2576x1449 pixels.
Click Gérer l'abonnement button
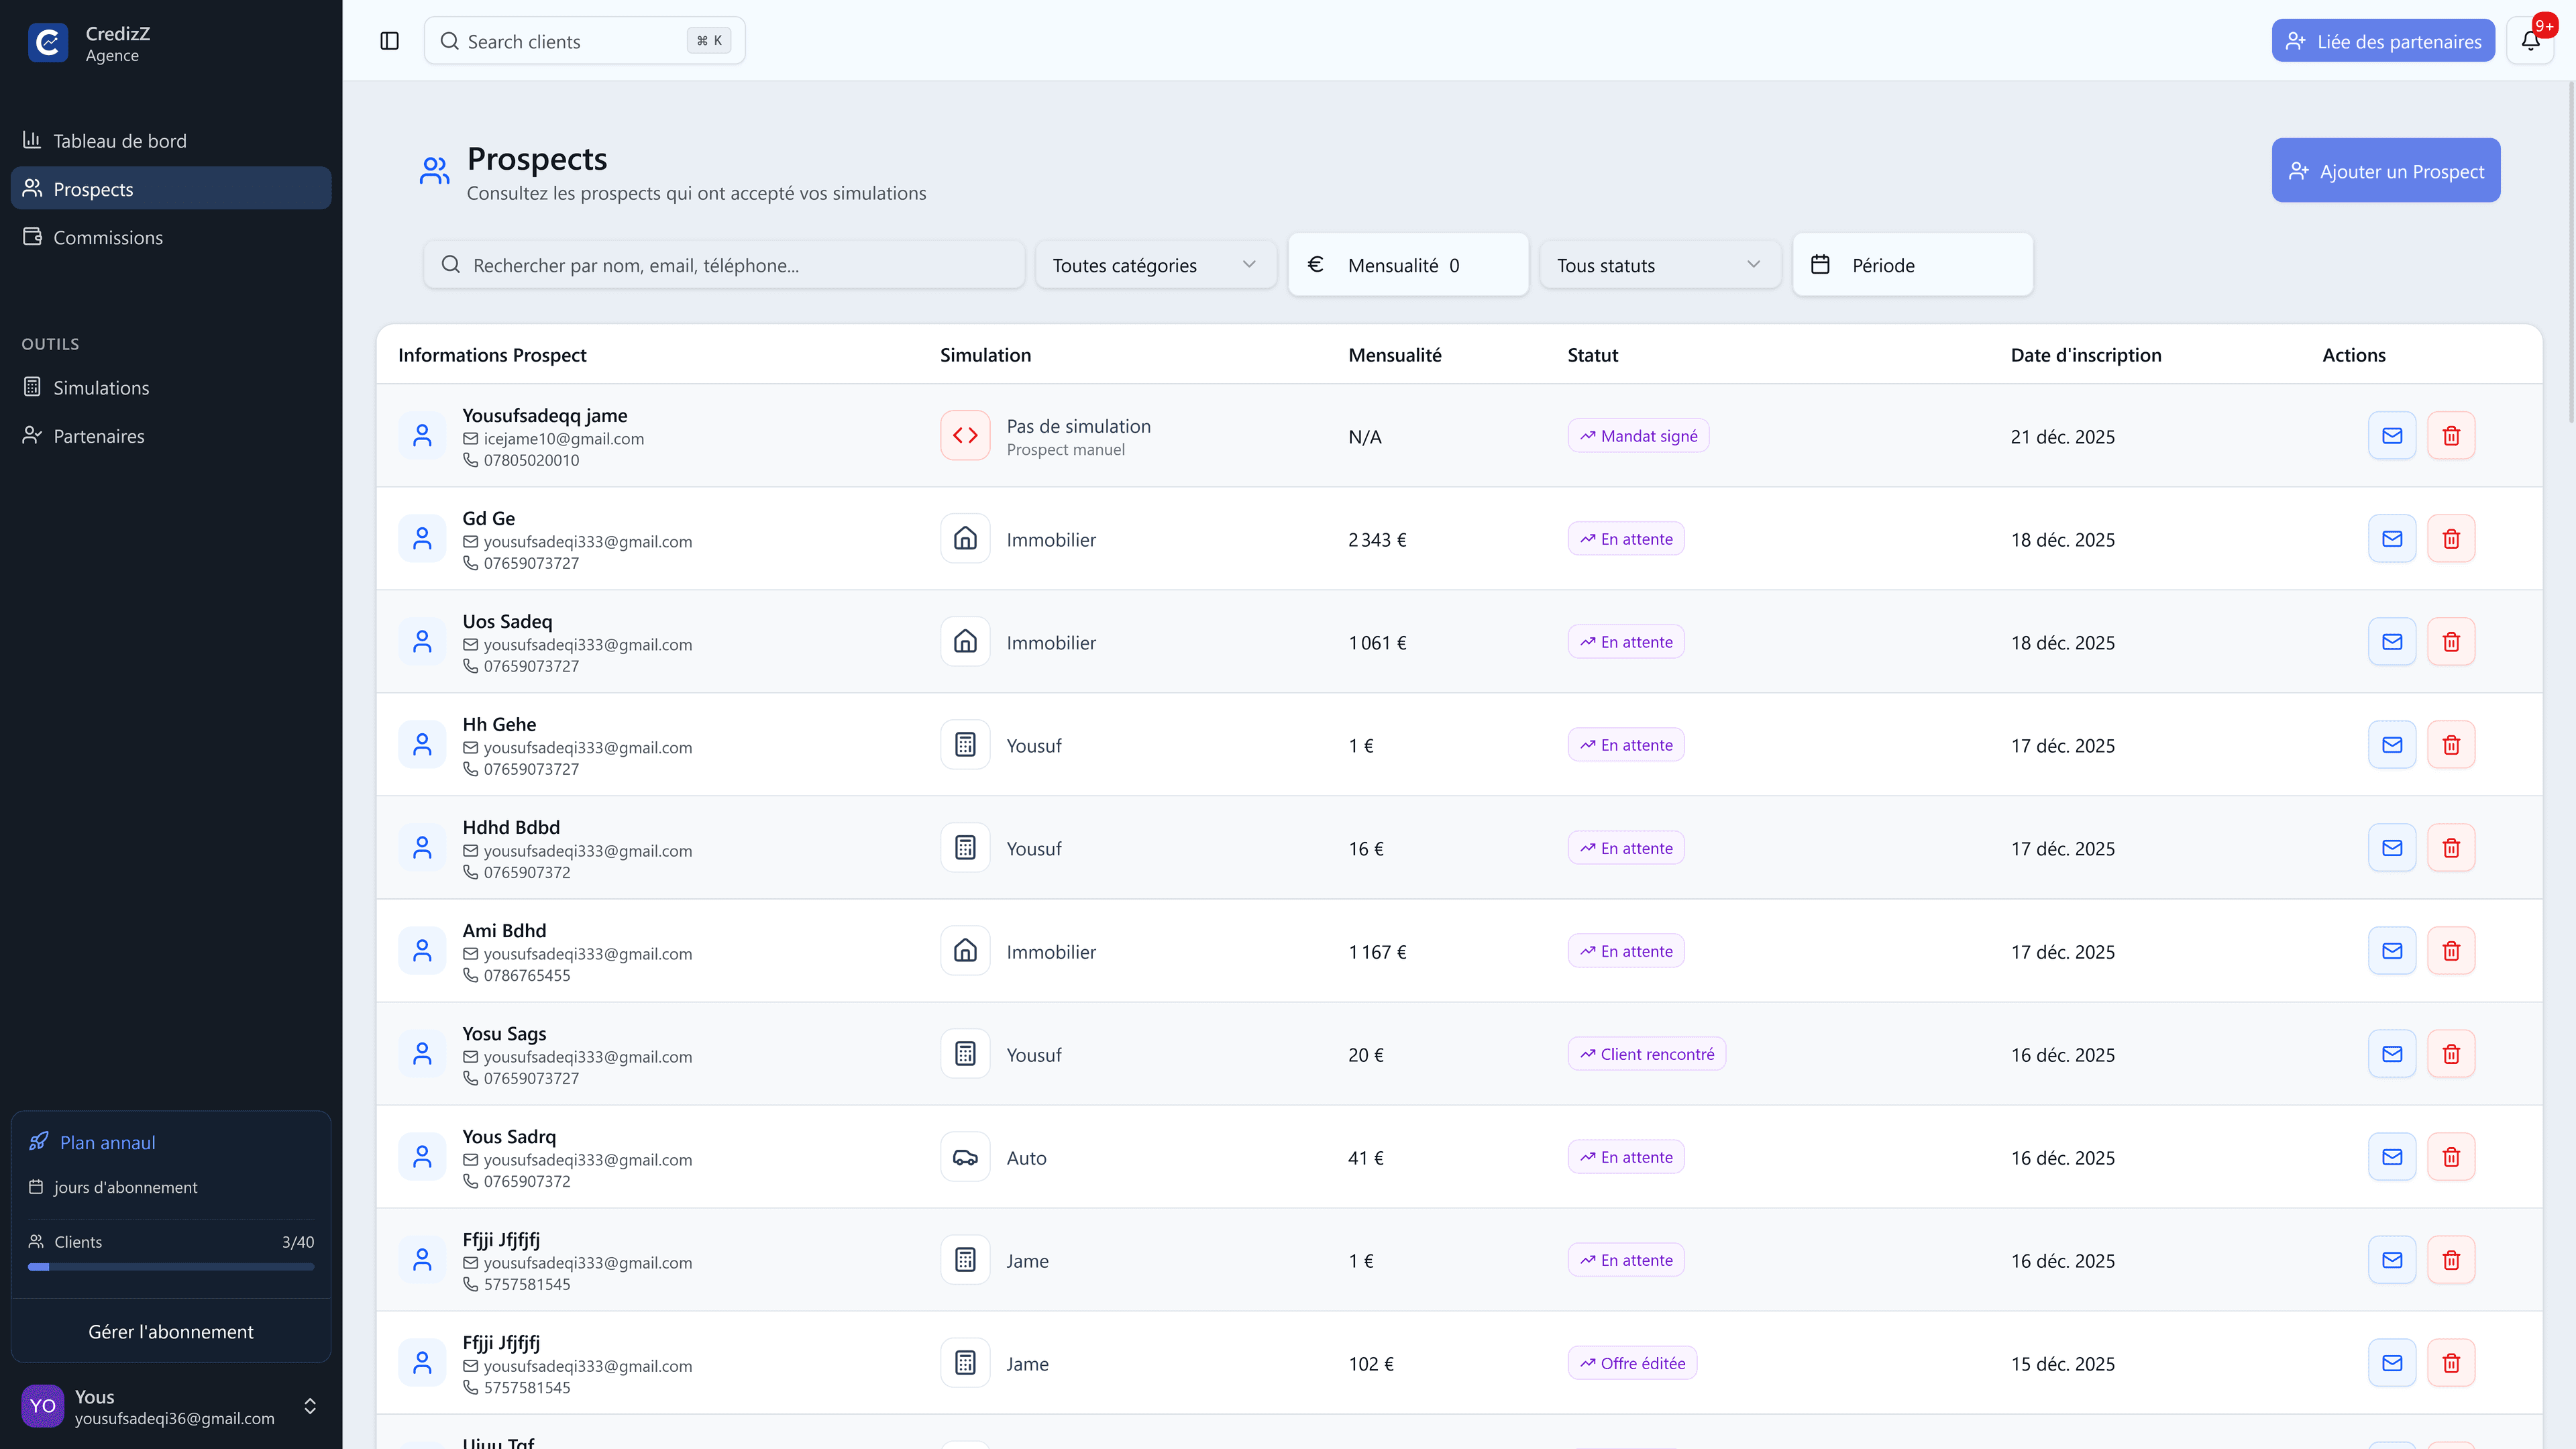[x=171, y=1331]
